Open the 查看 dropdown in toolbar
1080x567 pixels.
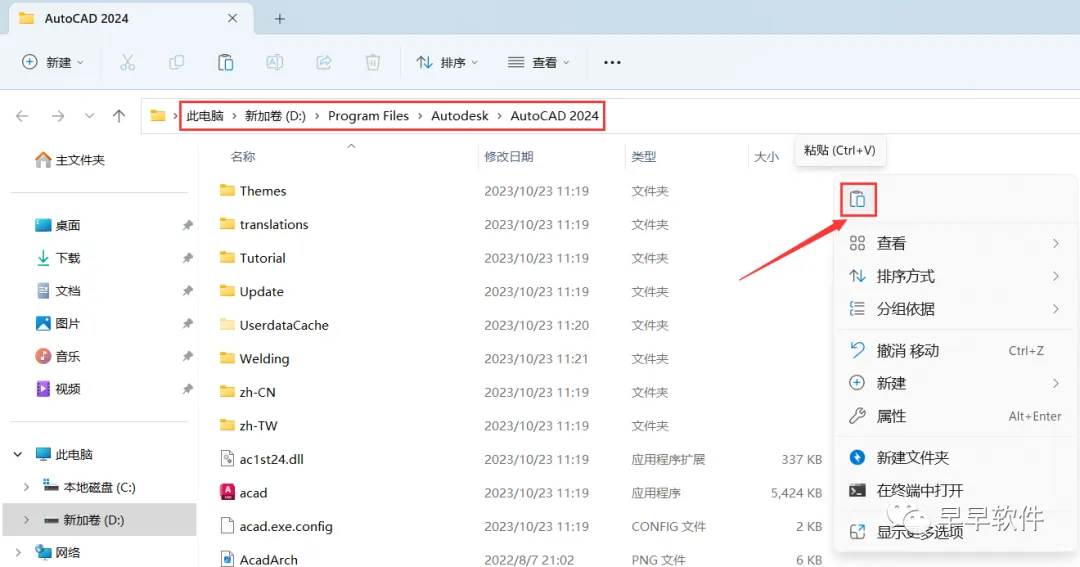point(539,62)
